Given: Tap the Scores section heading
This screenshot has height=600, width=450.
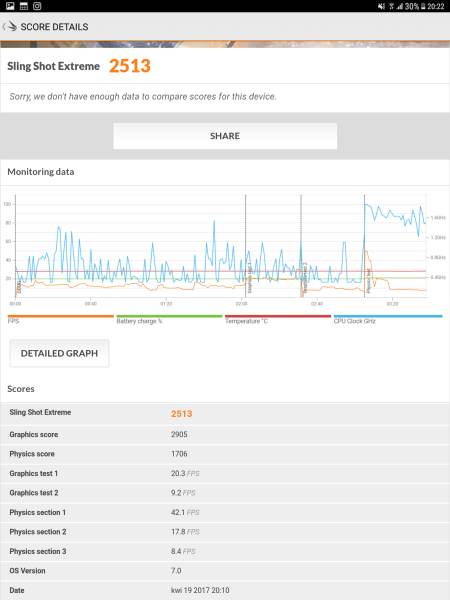Looking at the screenshot, I should 21,389.
